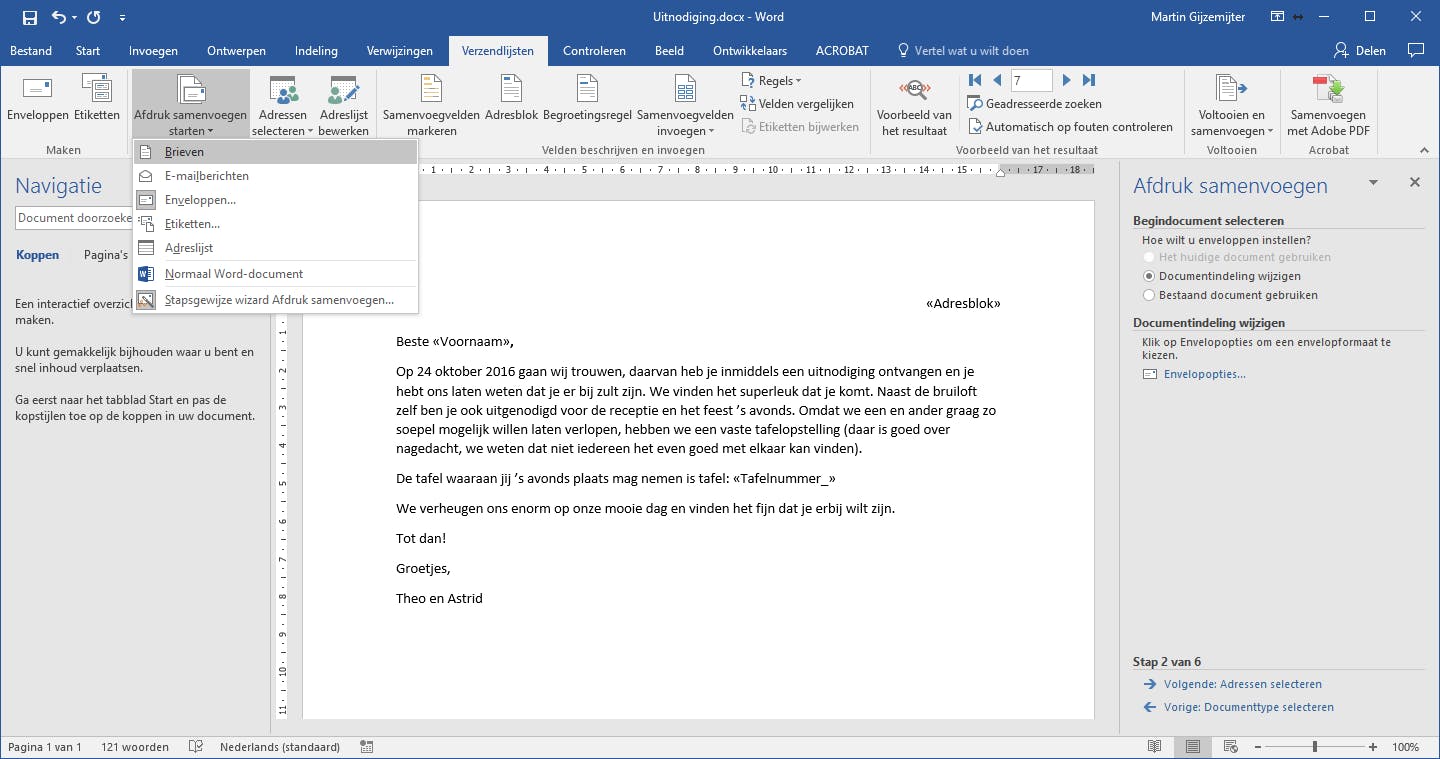Image resolution: width=1440 pixels, height=759 pixels.
Task: Select Documentindeling wijzigen radio button
Action: tap(1150, 276)
